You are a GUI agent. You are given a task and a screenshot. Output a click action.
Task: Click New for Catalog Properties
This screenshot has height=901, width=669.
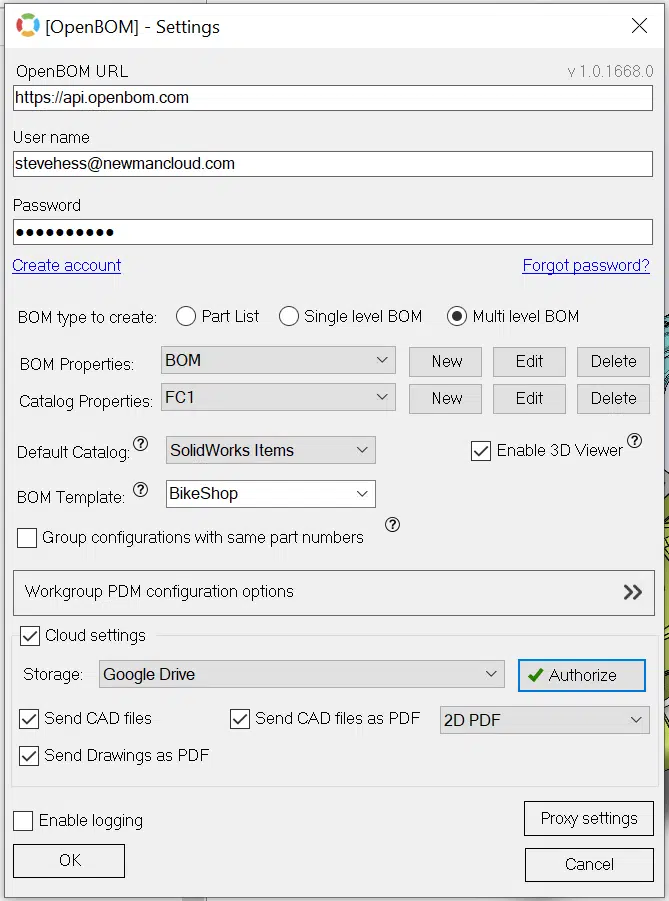click(445, 398)
